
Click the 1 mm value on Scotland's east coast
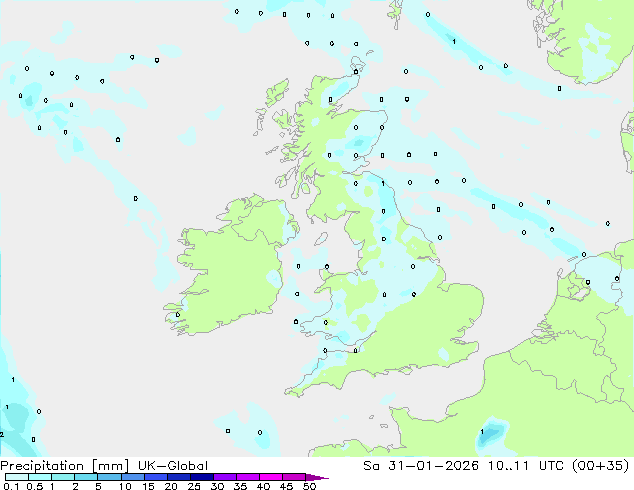383,184
